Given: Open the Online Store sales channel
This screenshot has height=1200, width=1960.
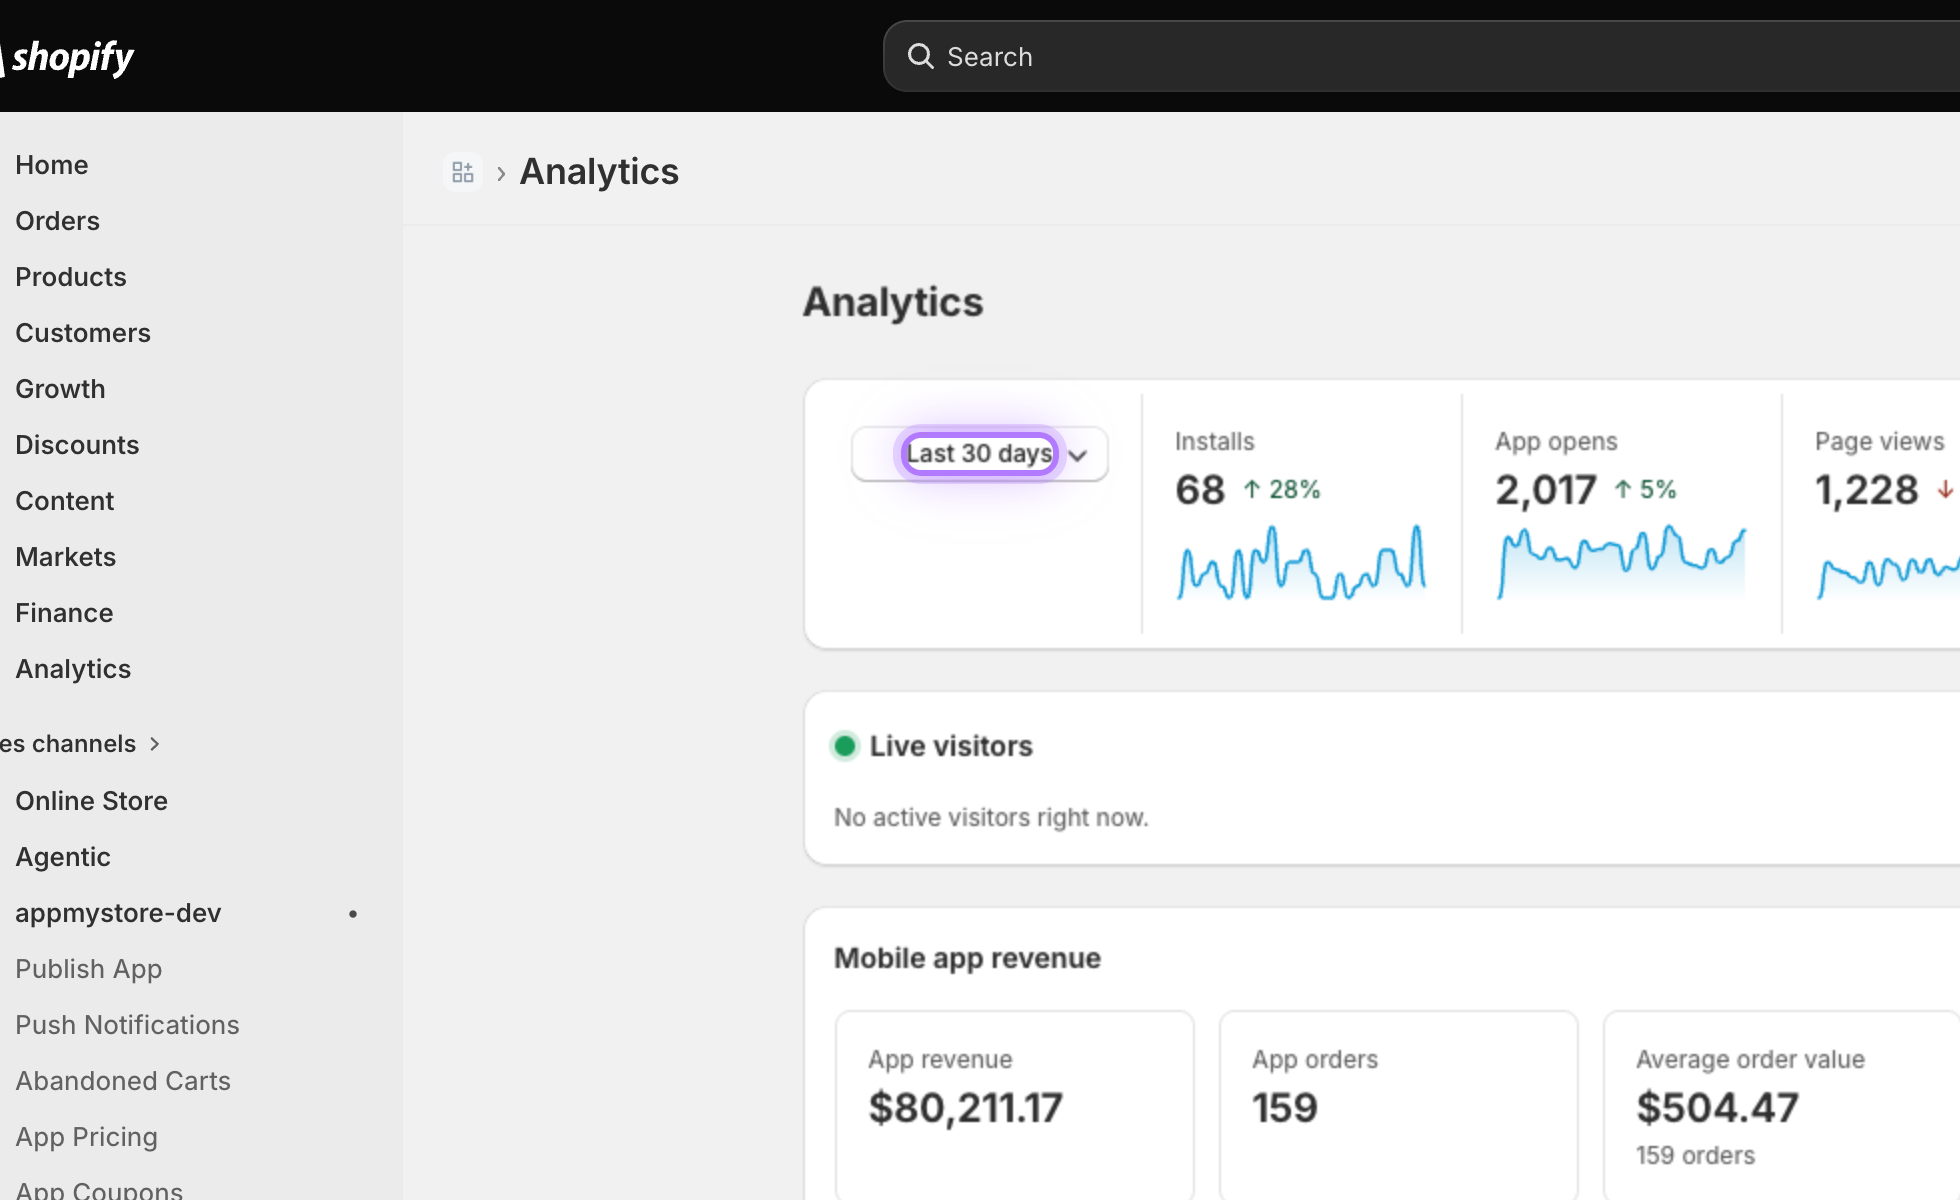Looking at the screenshot, I should click(x=92, y=801).
